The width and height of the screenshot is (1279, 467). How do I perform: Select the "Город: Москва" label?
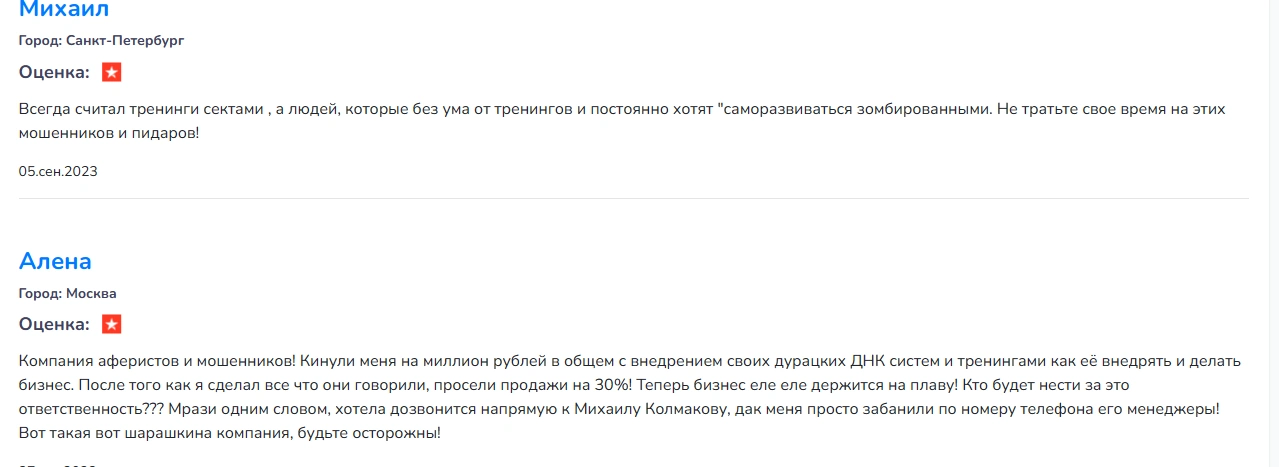tap(68, 293)
